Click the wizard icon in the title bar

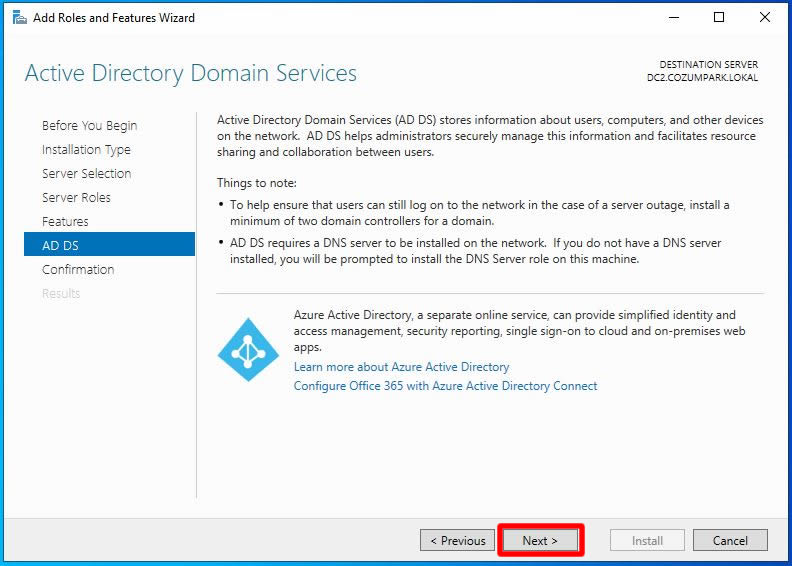tap(19, 17)
